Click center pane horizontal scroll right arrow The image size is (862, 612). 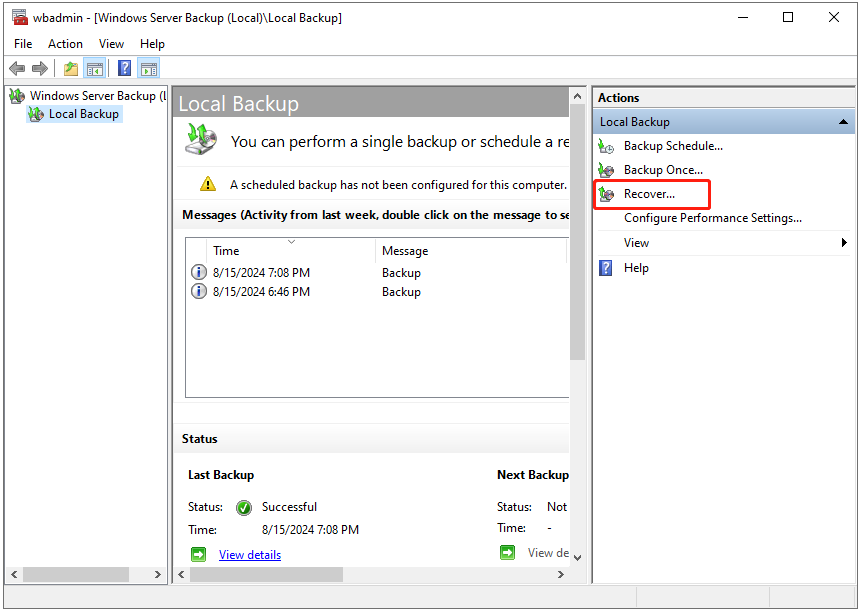click(560, 575)
